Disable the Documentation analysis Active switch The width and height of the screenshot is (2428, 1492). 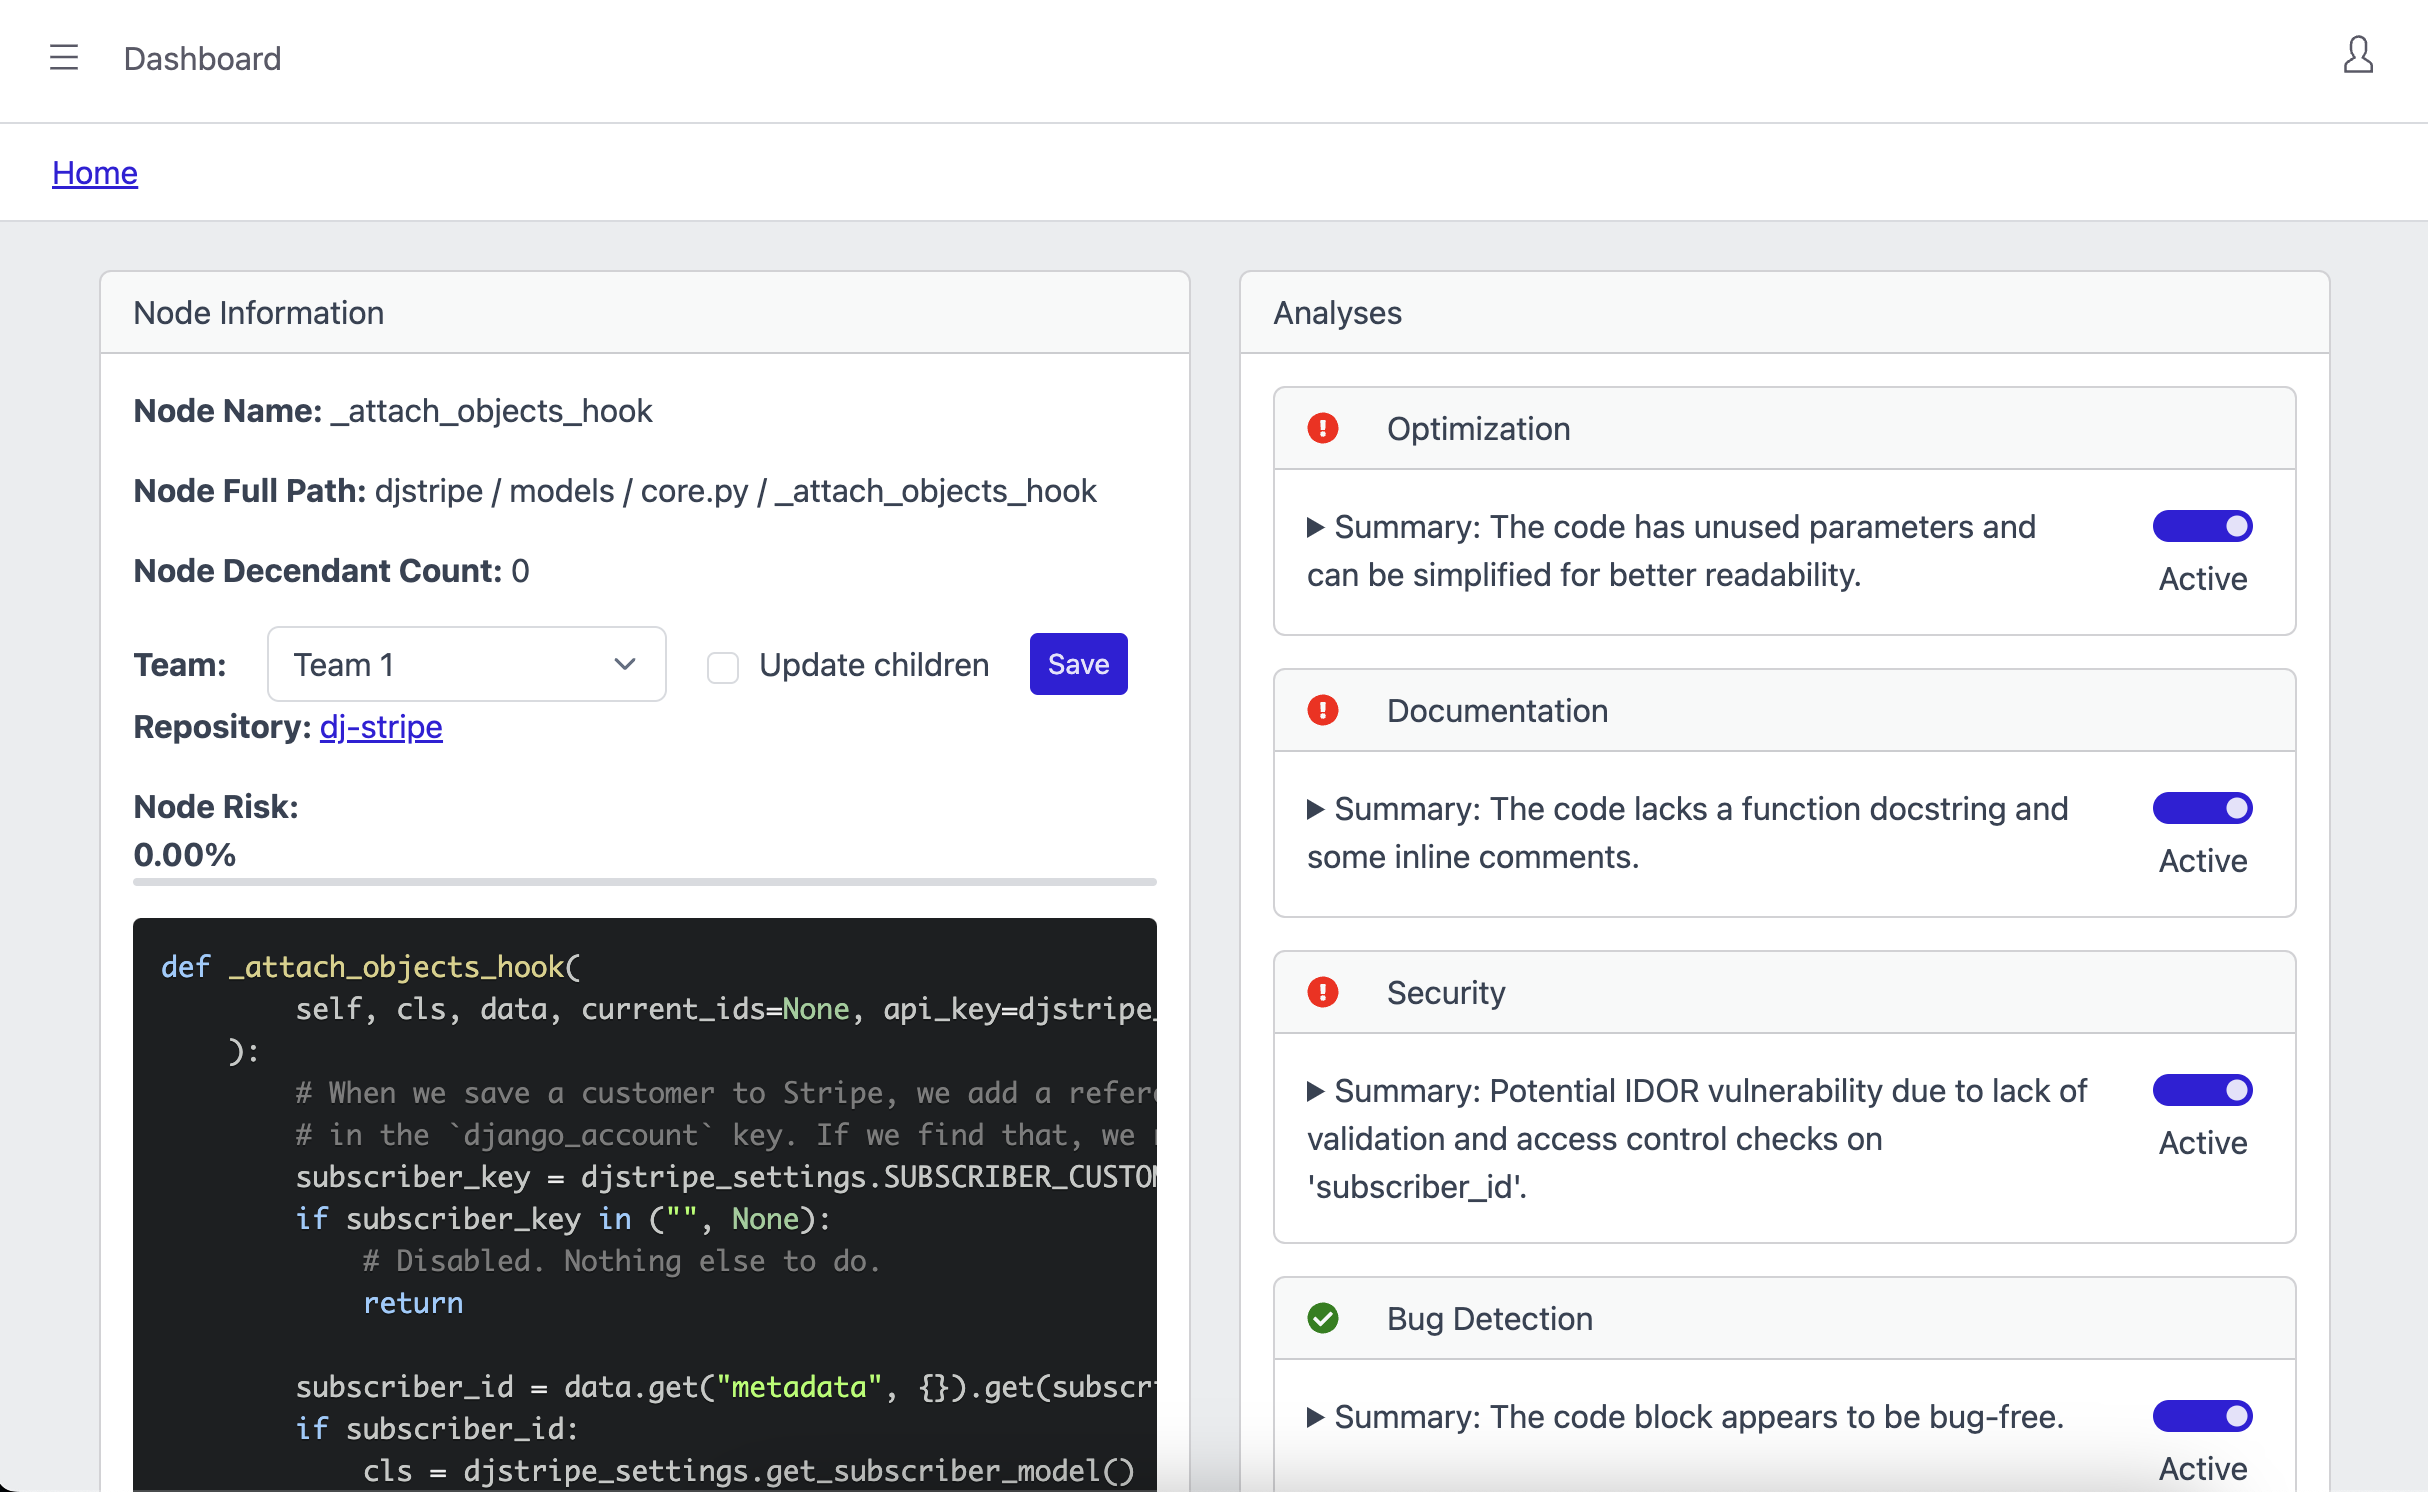tap(2202, 808)
